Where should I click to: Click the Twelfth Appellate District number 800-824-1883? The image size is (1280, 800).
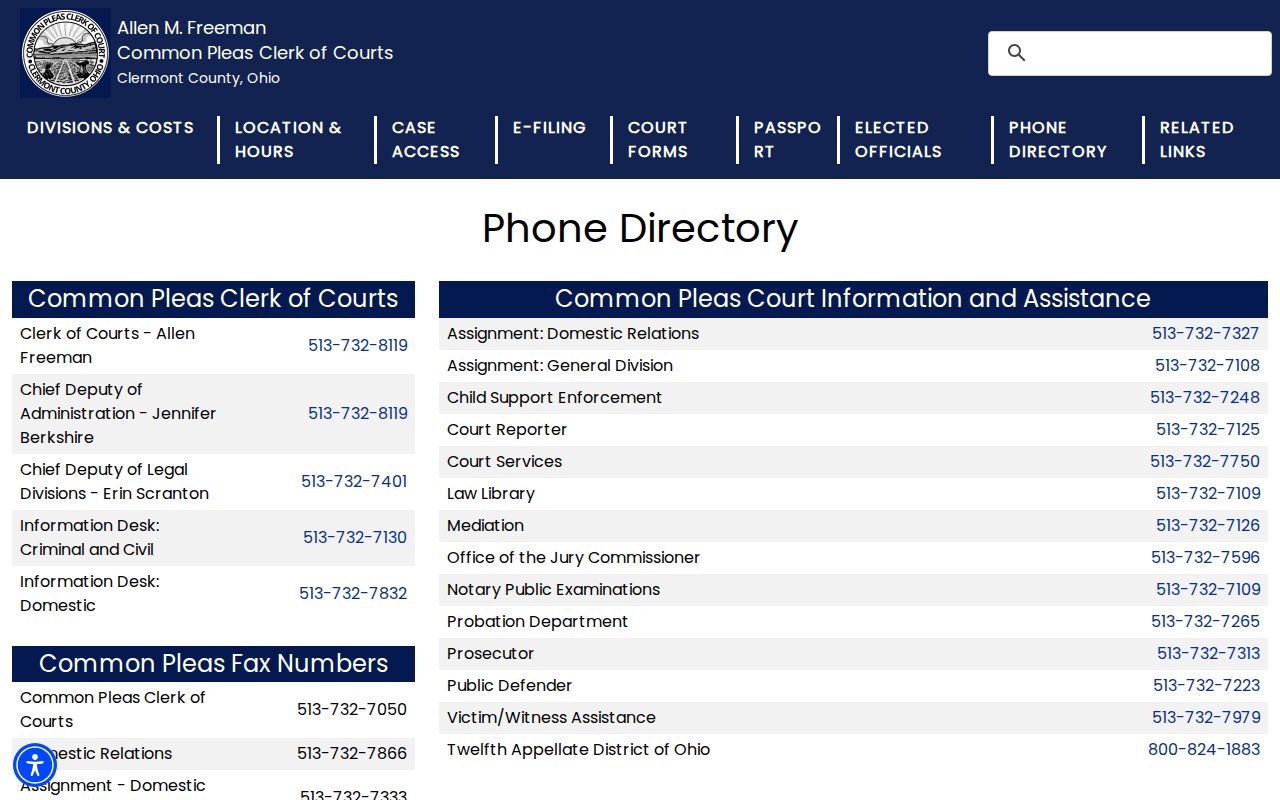1204,750
